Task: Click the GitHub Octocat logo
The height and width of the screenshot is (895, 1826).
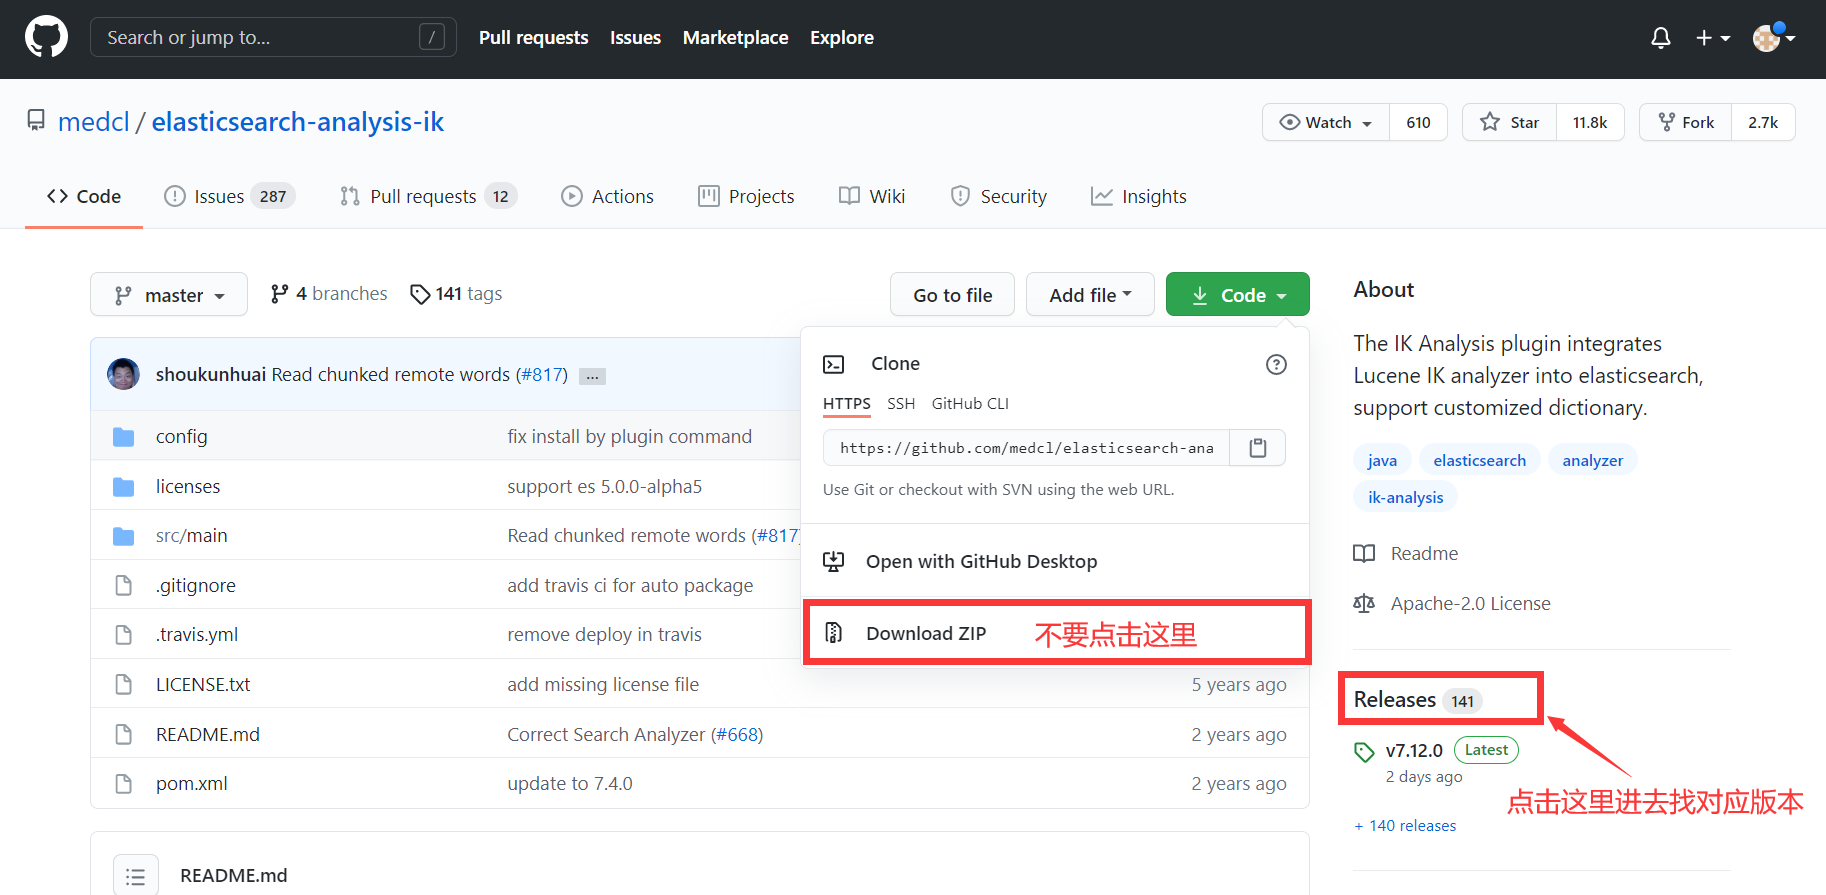Action: [46, 37]
